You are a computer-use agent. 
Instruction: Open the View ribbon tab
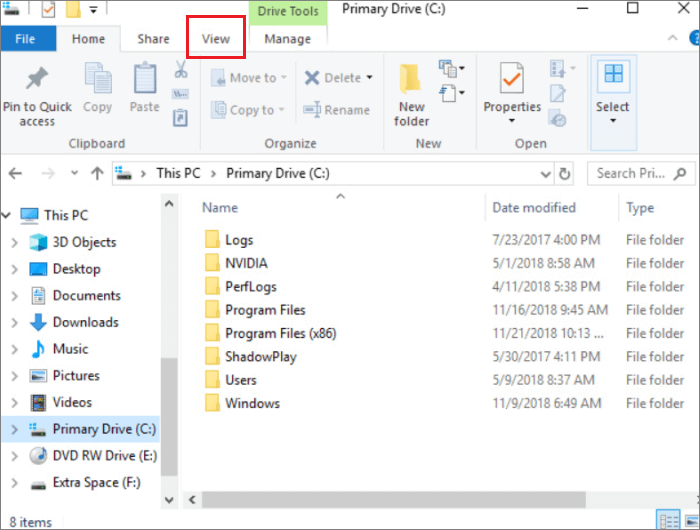click(216, 39)
